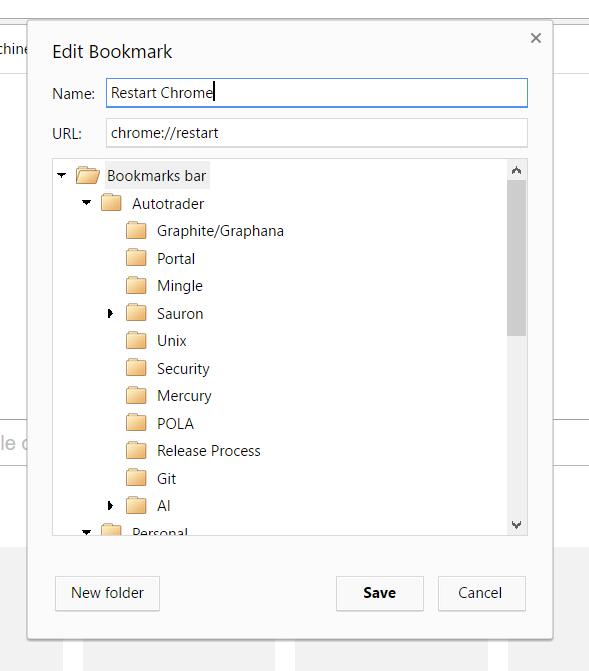Pick the Sauron folder label

click(180, 314)
